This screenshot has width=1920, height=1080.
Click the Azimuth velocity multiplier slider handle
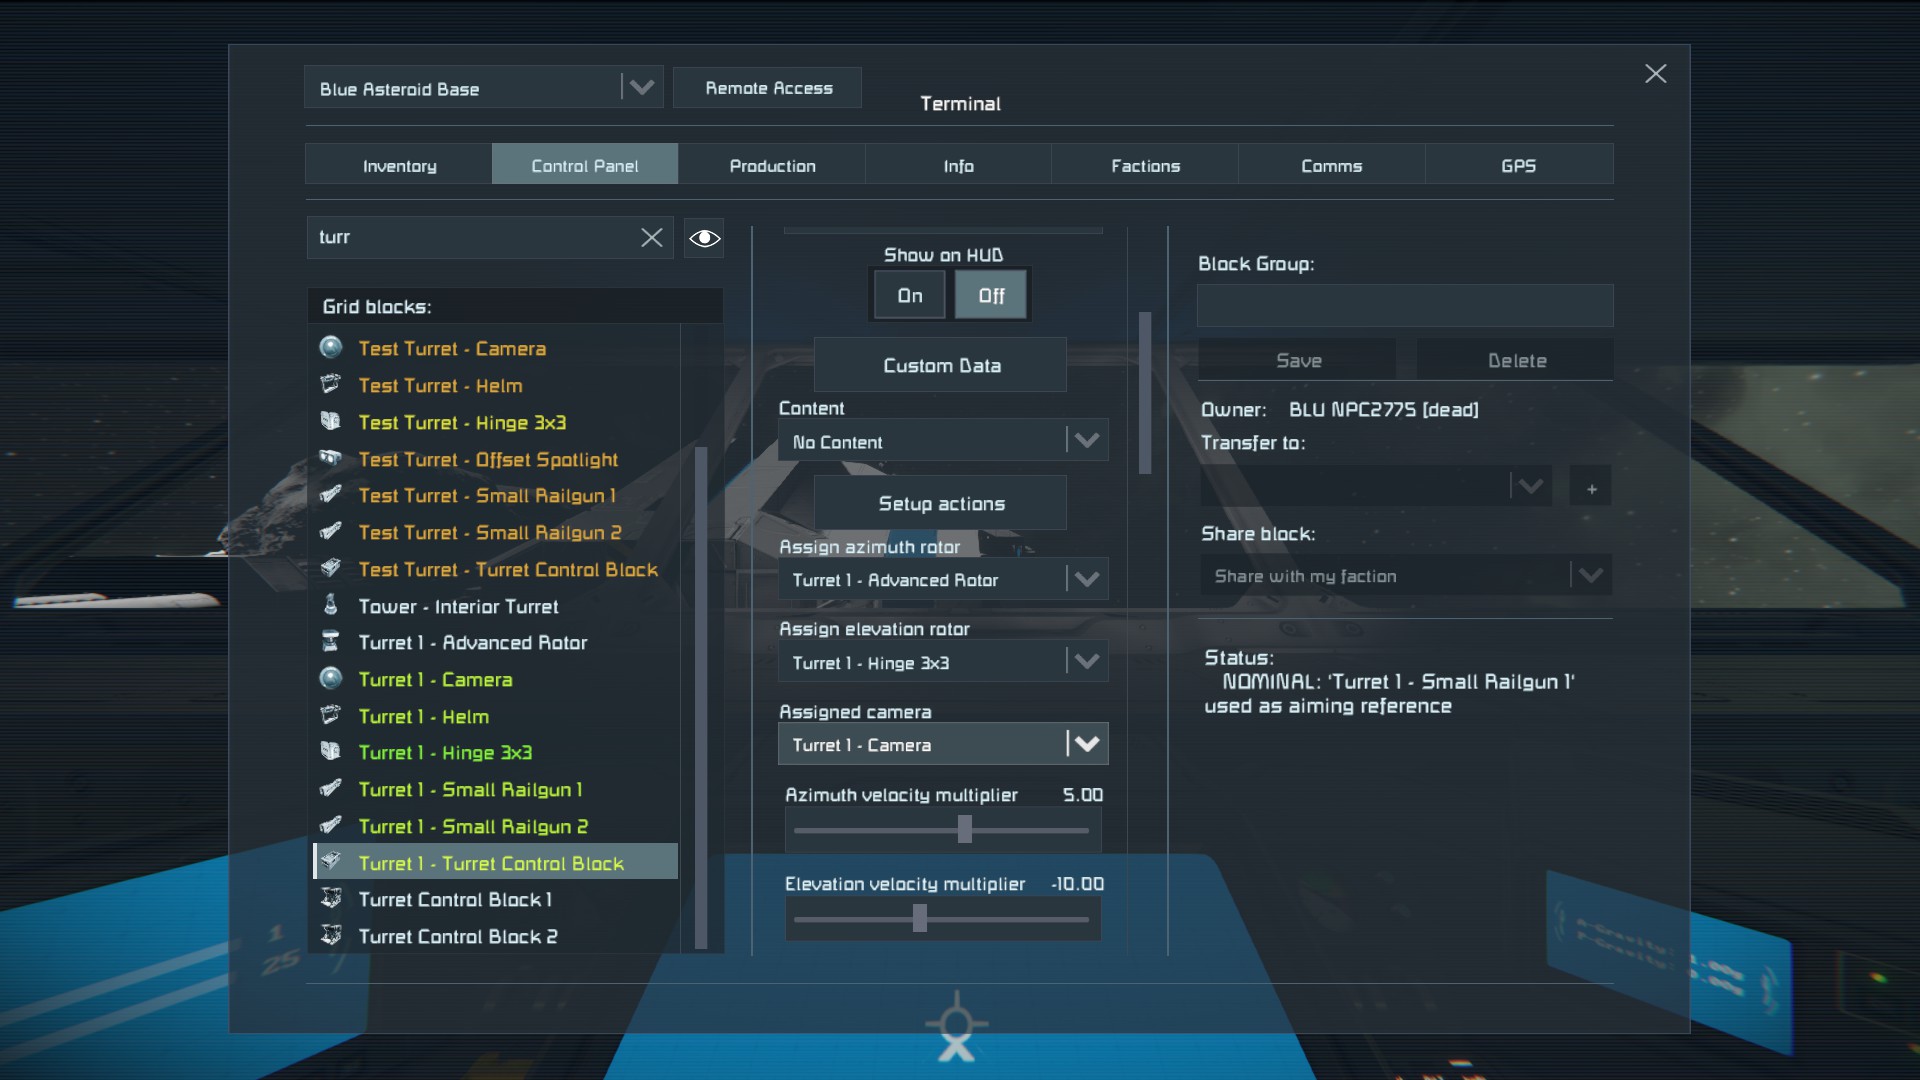[x=964, y=829]
